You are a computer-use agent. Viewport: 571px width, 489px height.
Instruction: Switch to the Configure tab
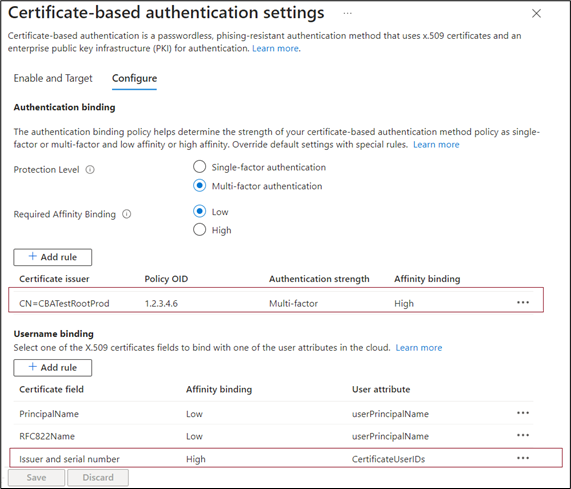[x=134, y=78]
